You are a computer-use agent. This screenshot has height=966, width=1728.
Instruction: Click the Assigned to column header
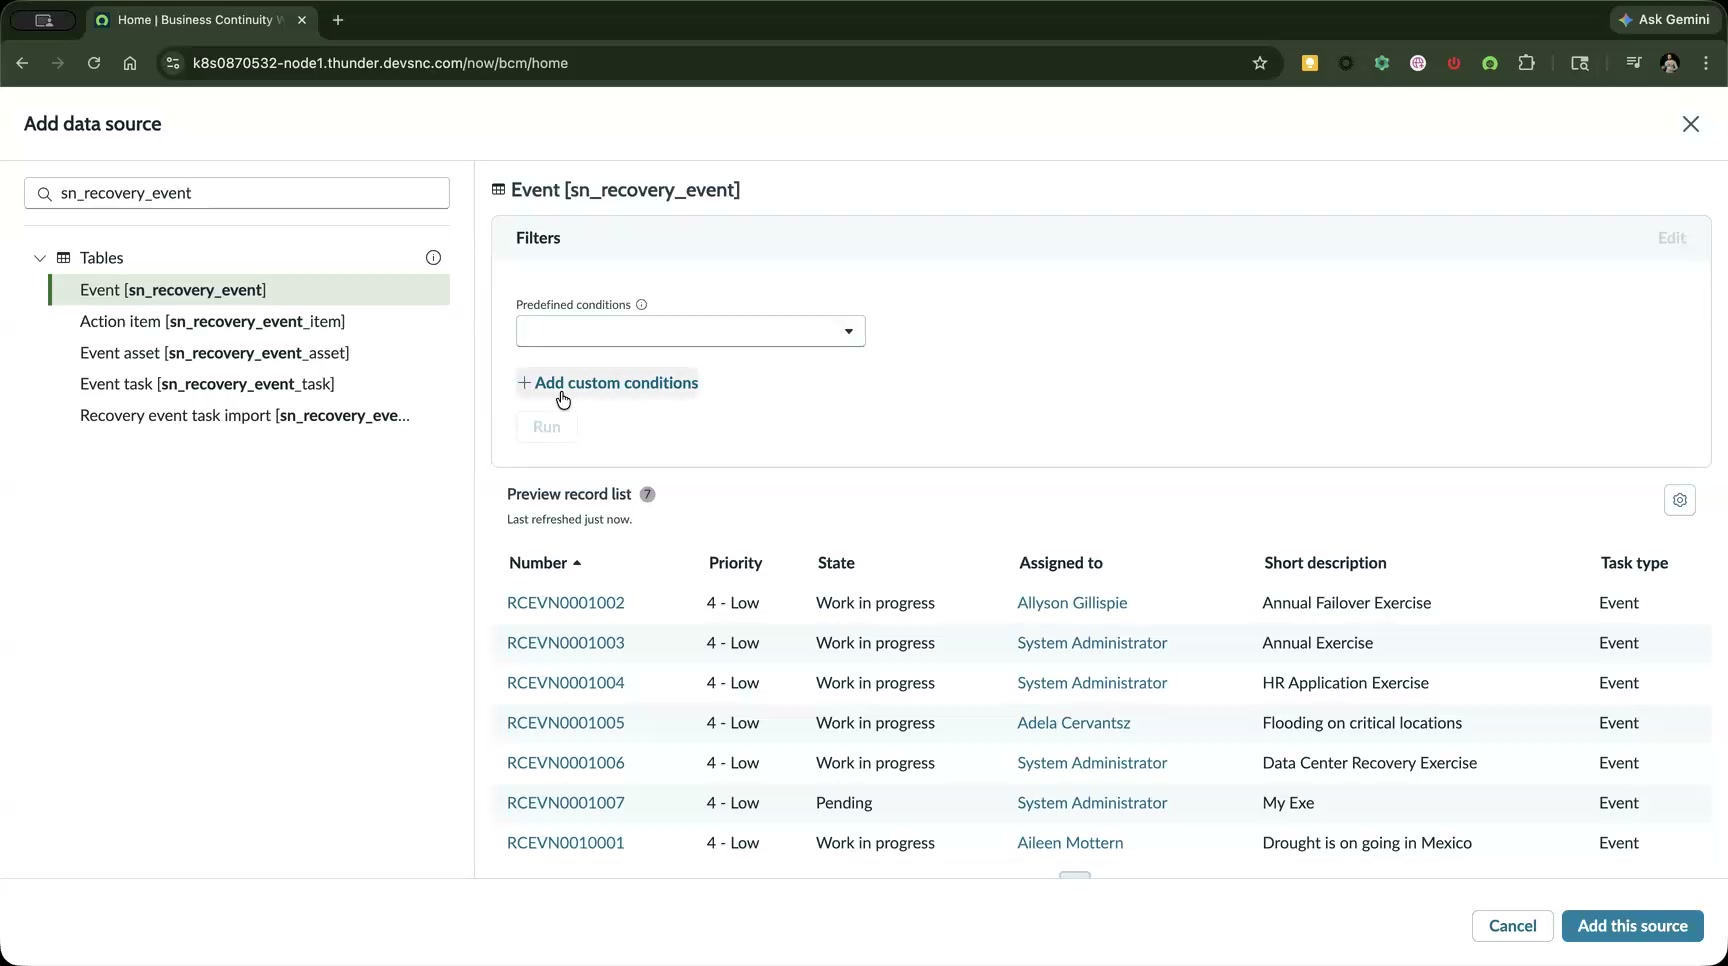coord(1061,563)
